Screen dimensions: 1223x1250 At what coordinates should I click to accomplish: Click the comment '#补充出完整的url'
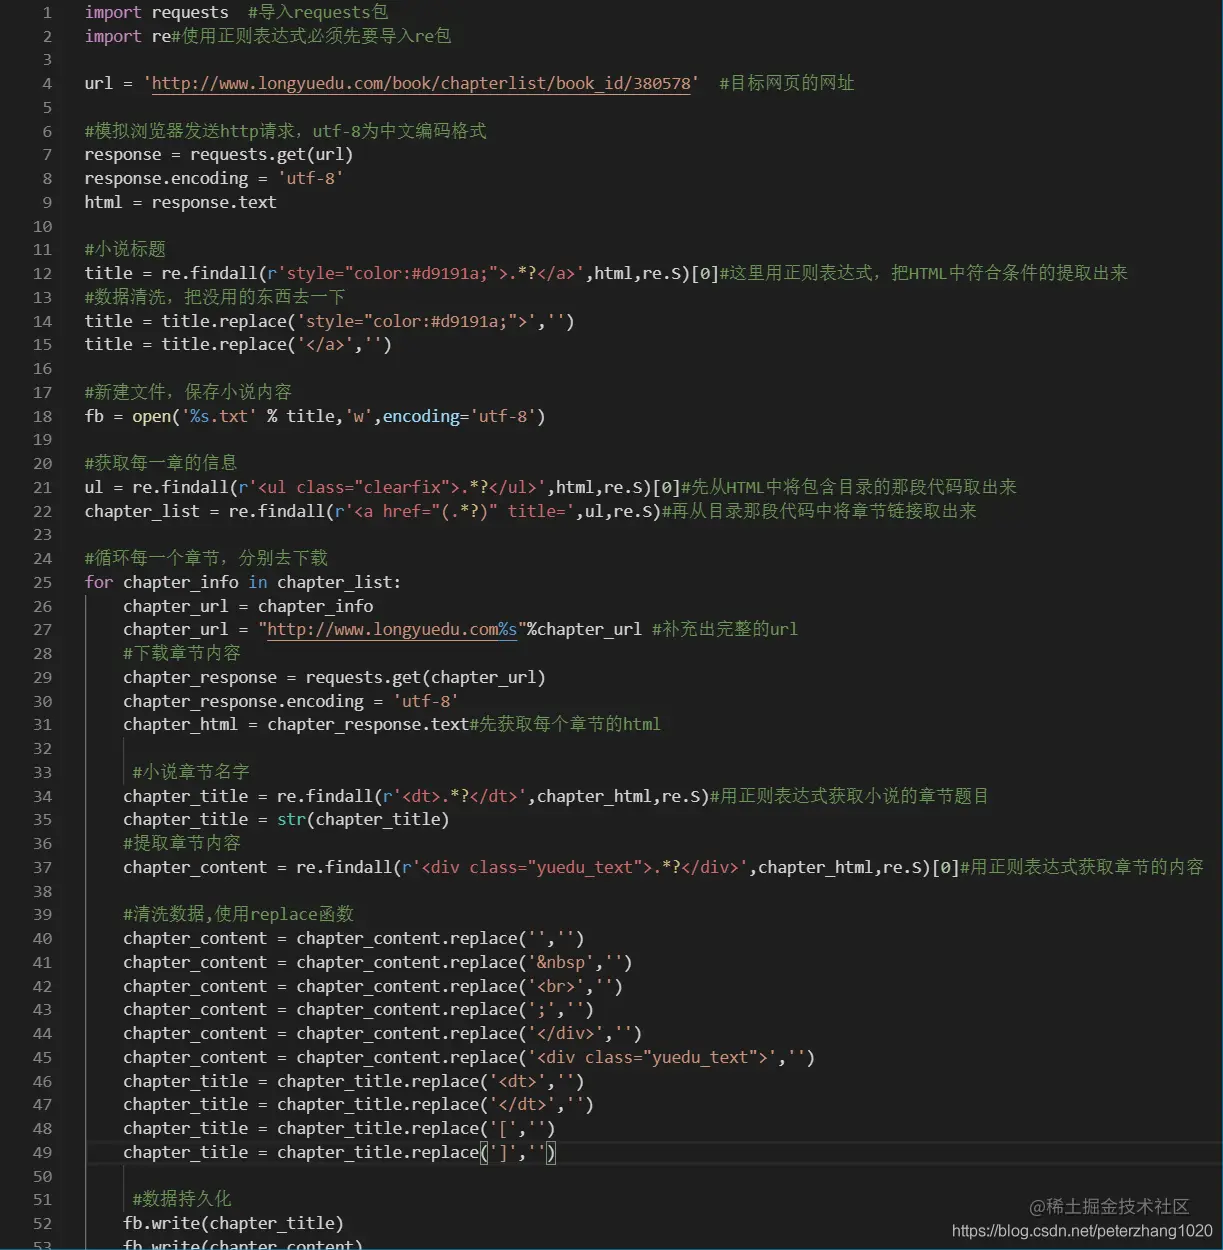pos(725,630)
